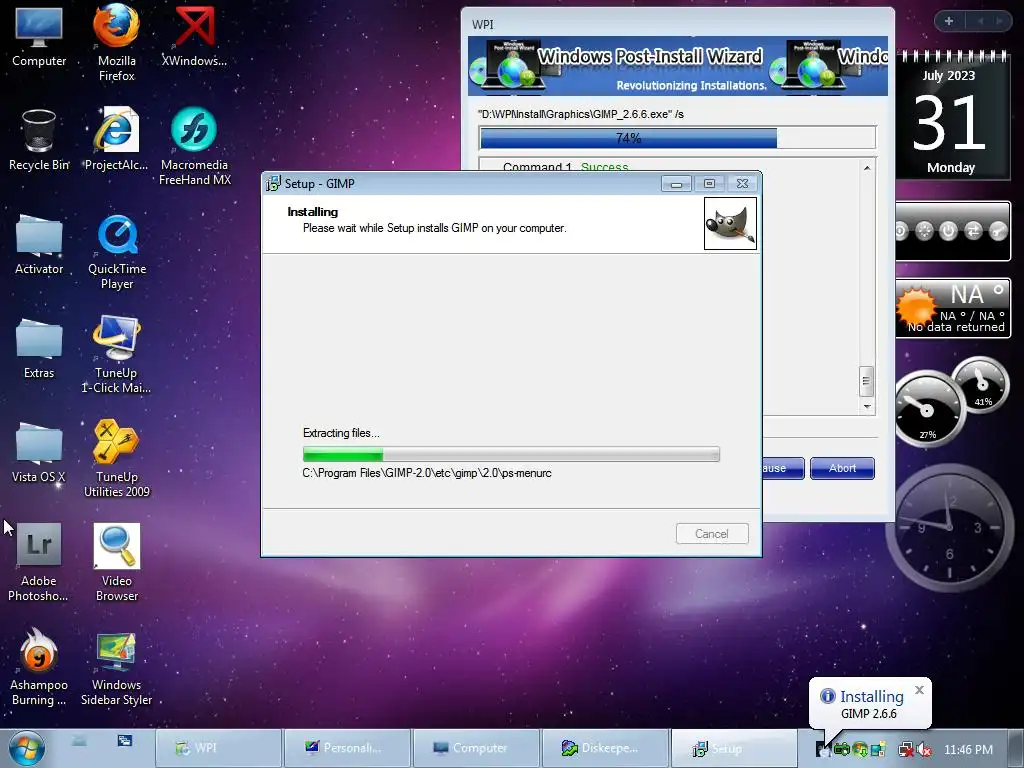1024x768 pixels.
Task: Switch to WPI taskbar button
Action: tap(218, 748)
